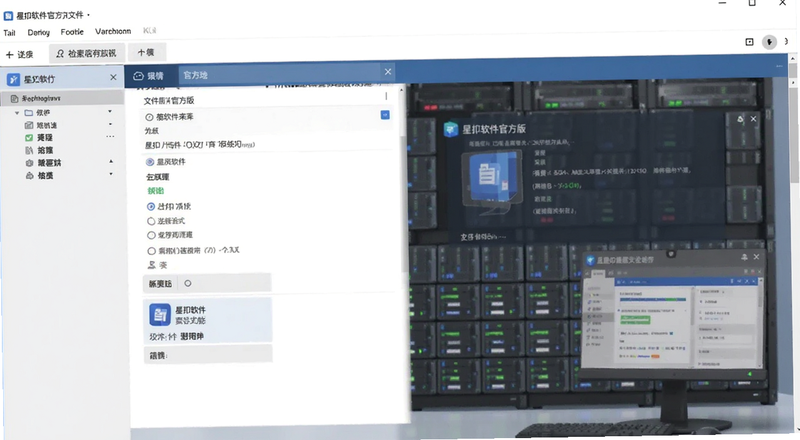Open the dropdown arrow on the last tree row
The image size is (800, 440).
pos(111,174)
